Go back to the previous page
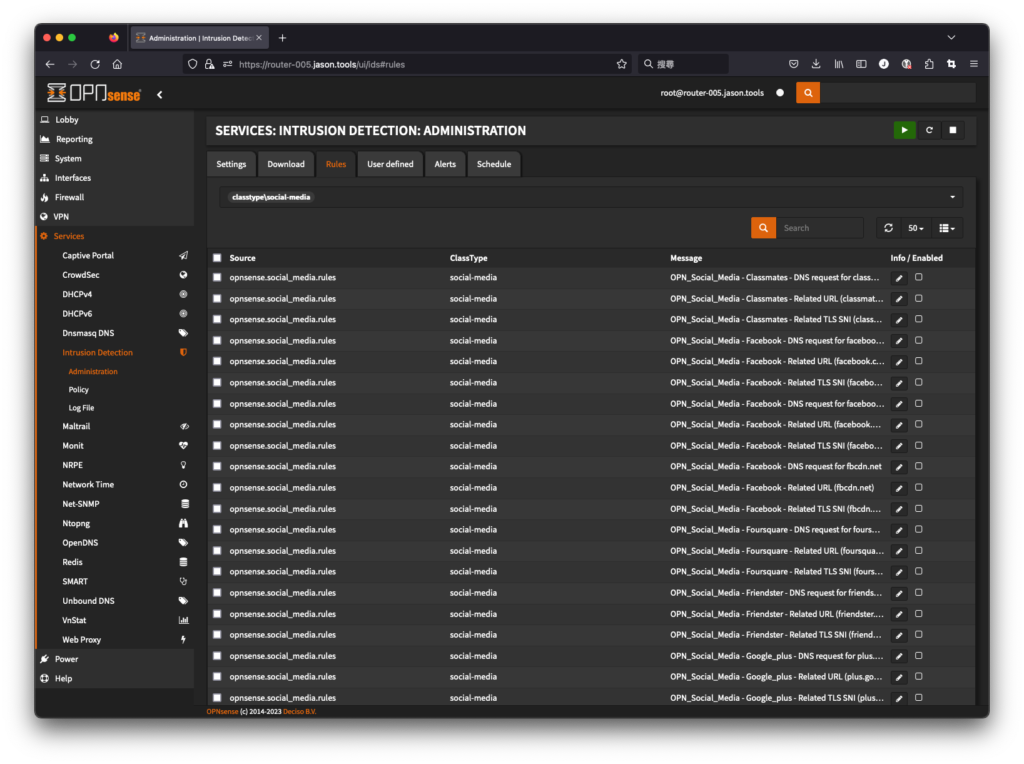Screen dimensions: 1024x764 [x=50, y=64]
